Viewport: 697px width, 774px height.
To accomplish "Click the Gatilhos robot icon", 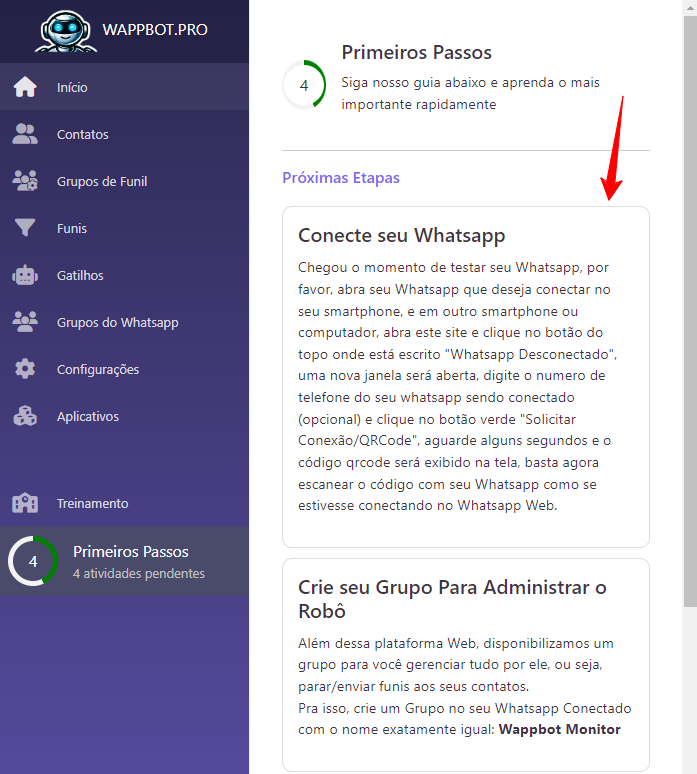I will pos(25,275).
